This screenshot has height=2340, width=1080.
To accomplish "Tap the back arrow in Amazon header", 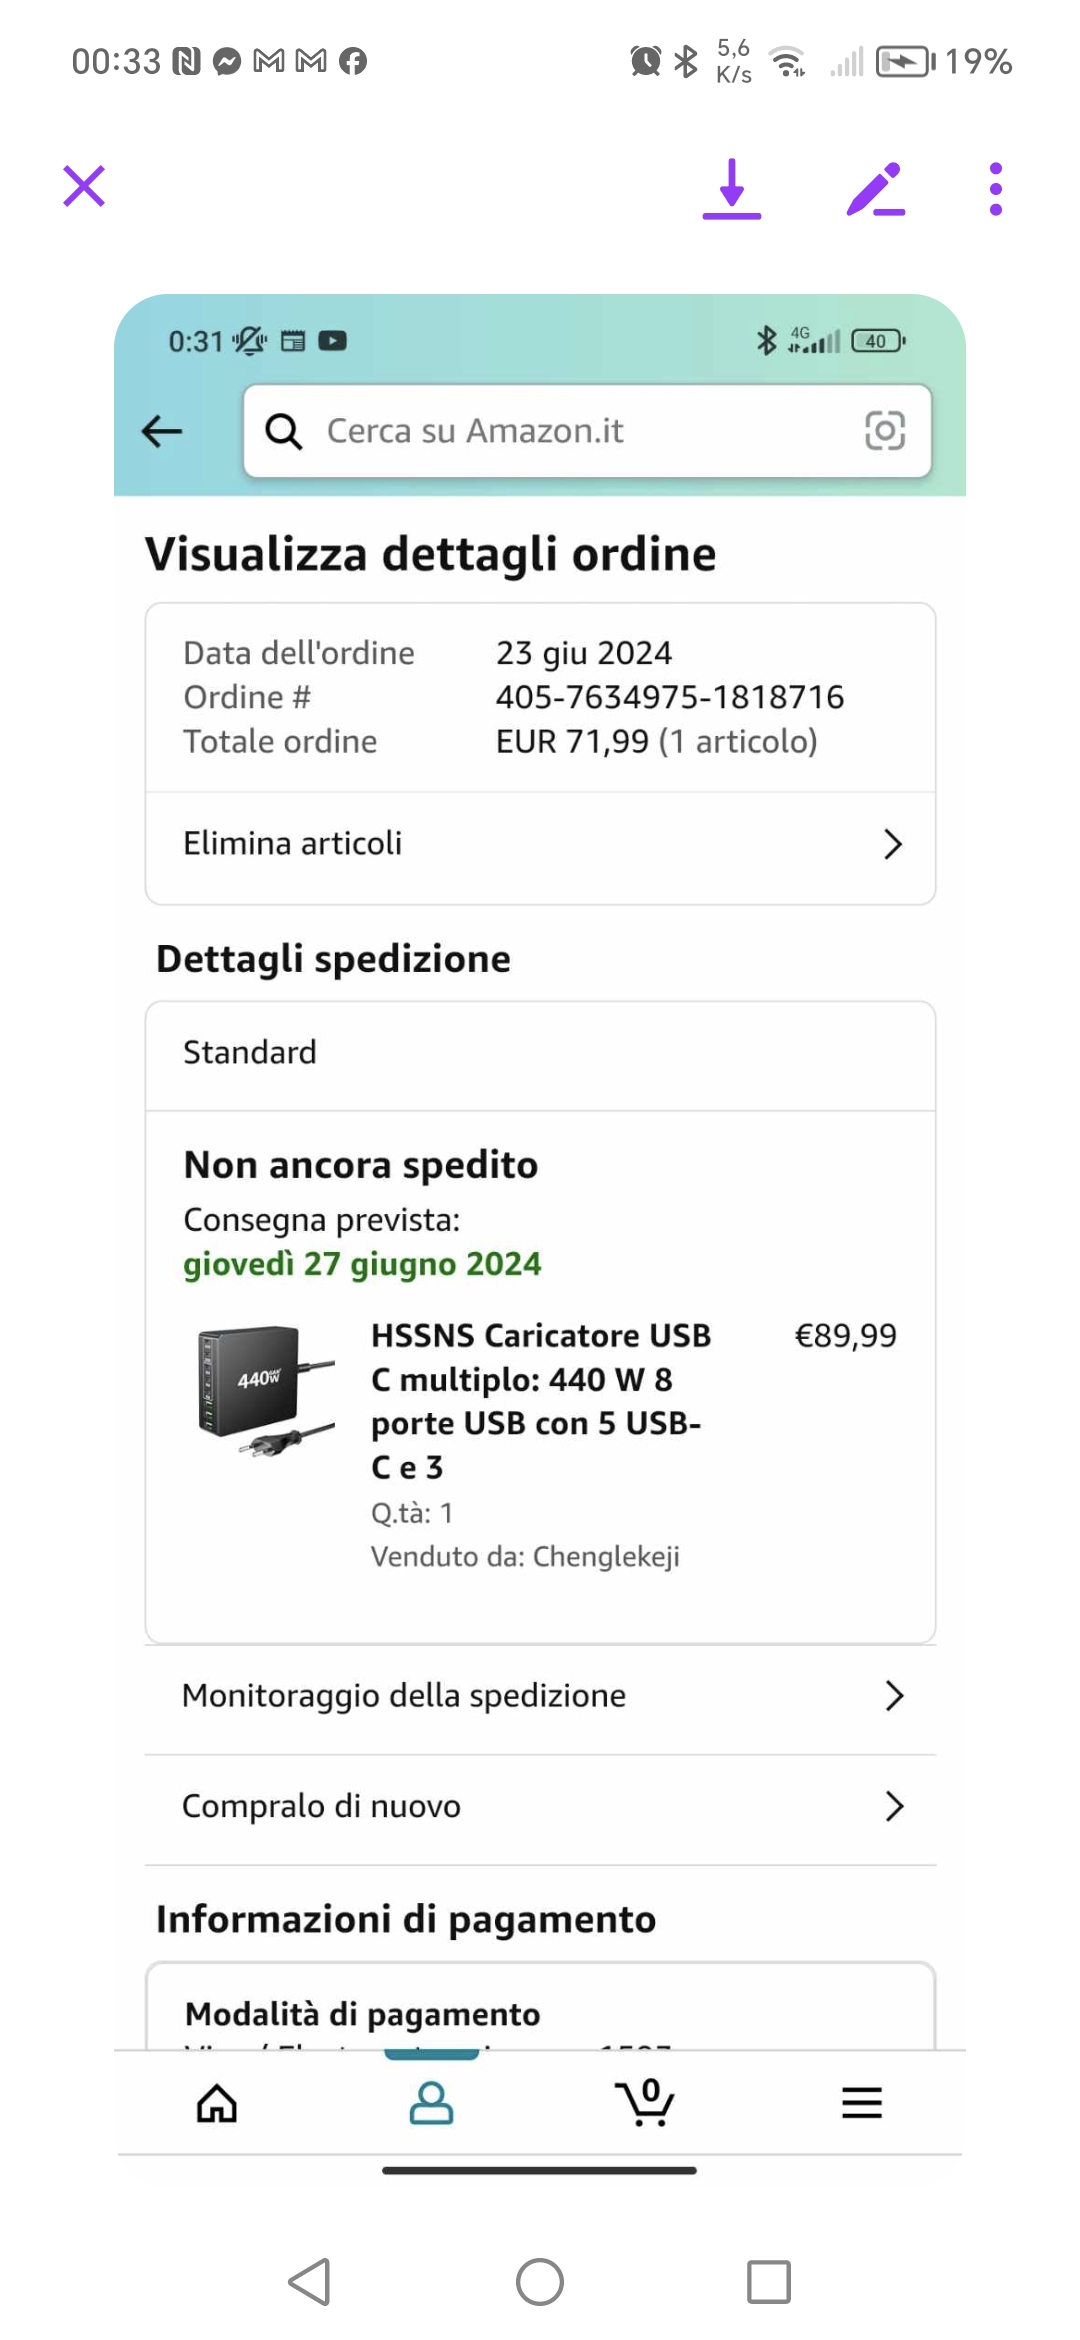I will 162,431.
